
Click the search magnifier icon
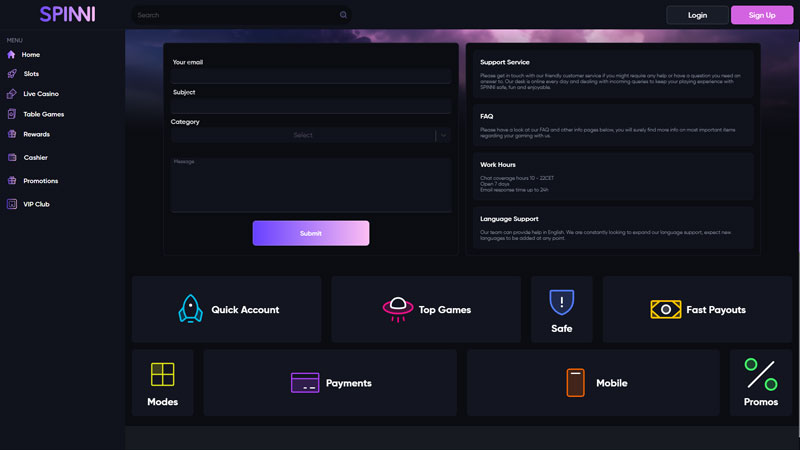pos(343,15)
